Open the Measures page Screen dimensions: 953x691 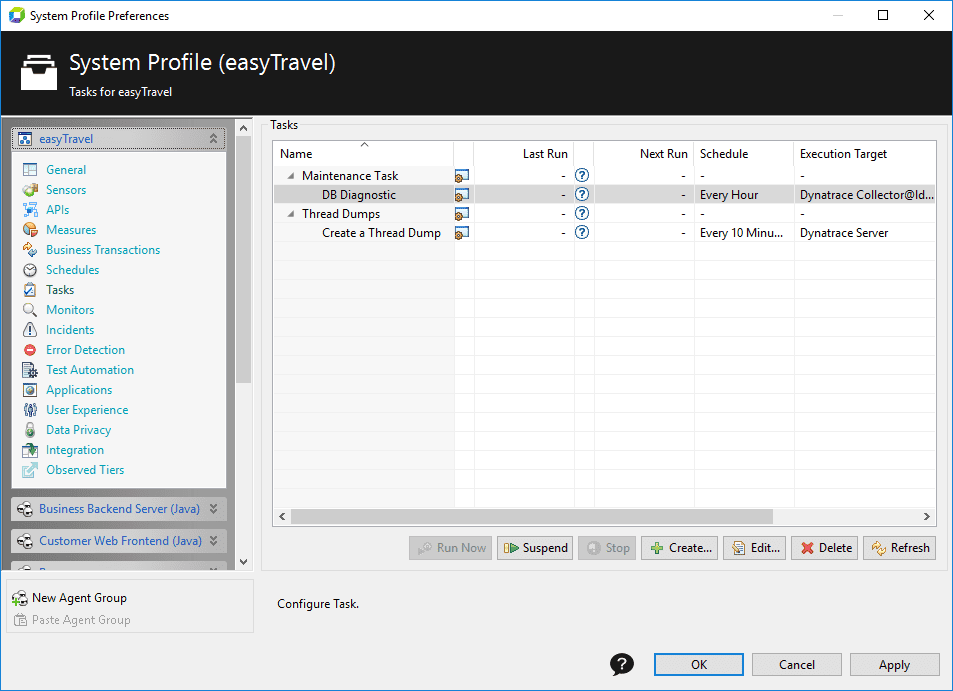71,230
